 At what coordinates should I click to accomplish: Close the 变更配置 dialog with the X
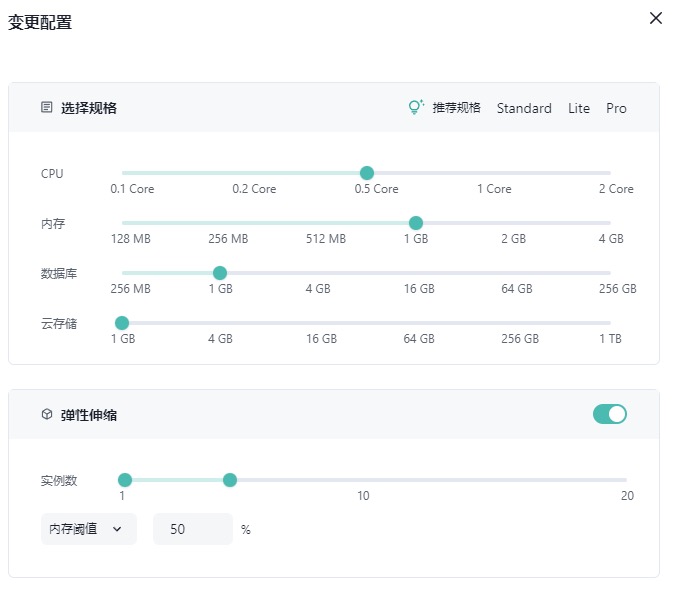656,18
